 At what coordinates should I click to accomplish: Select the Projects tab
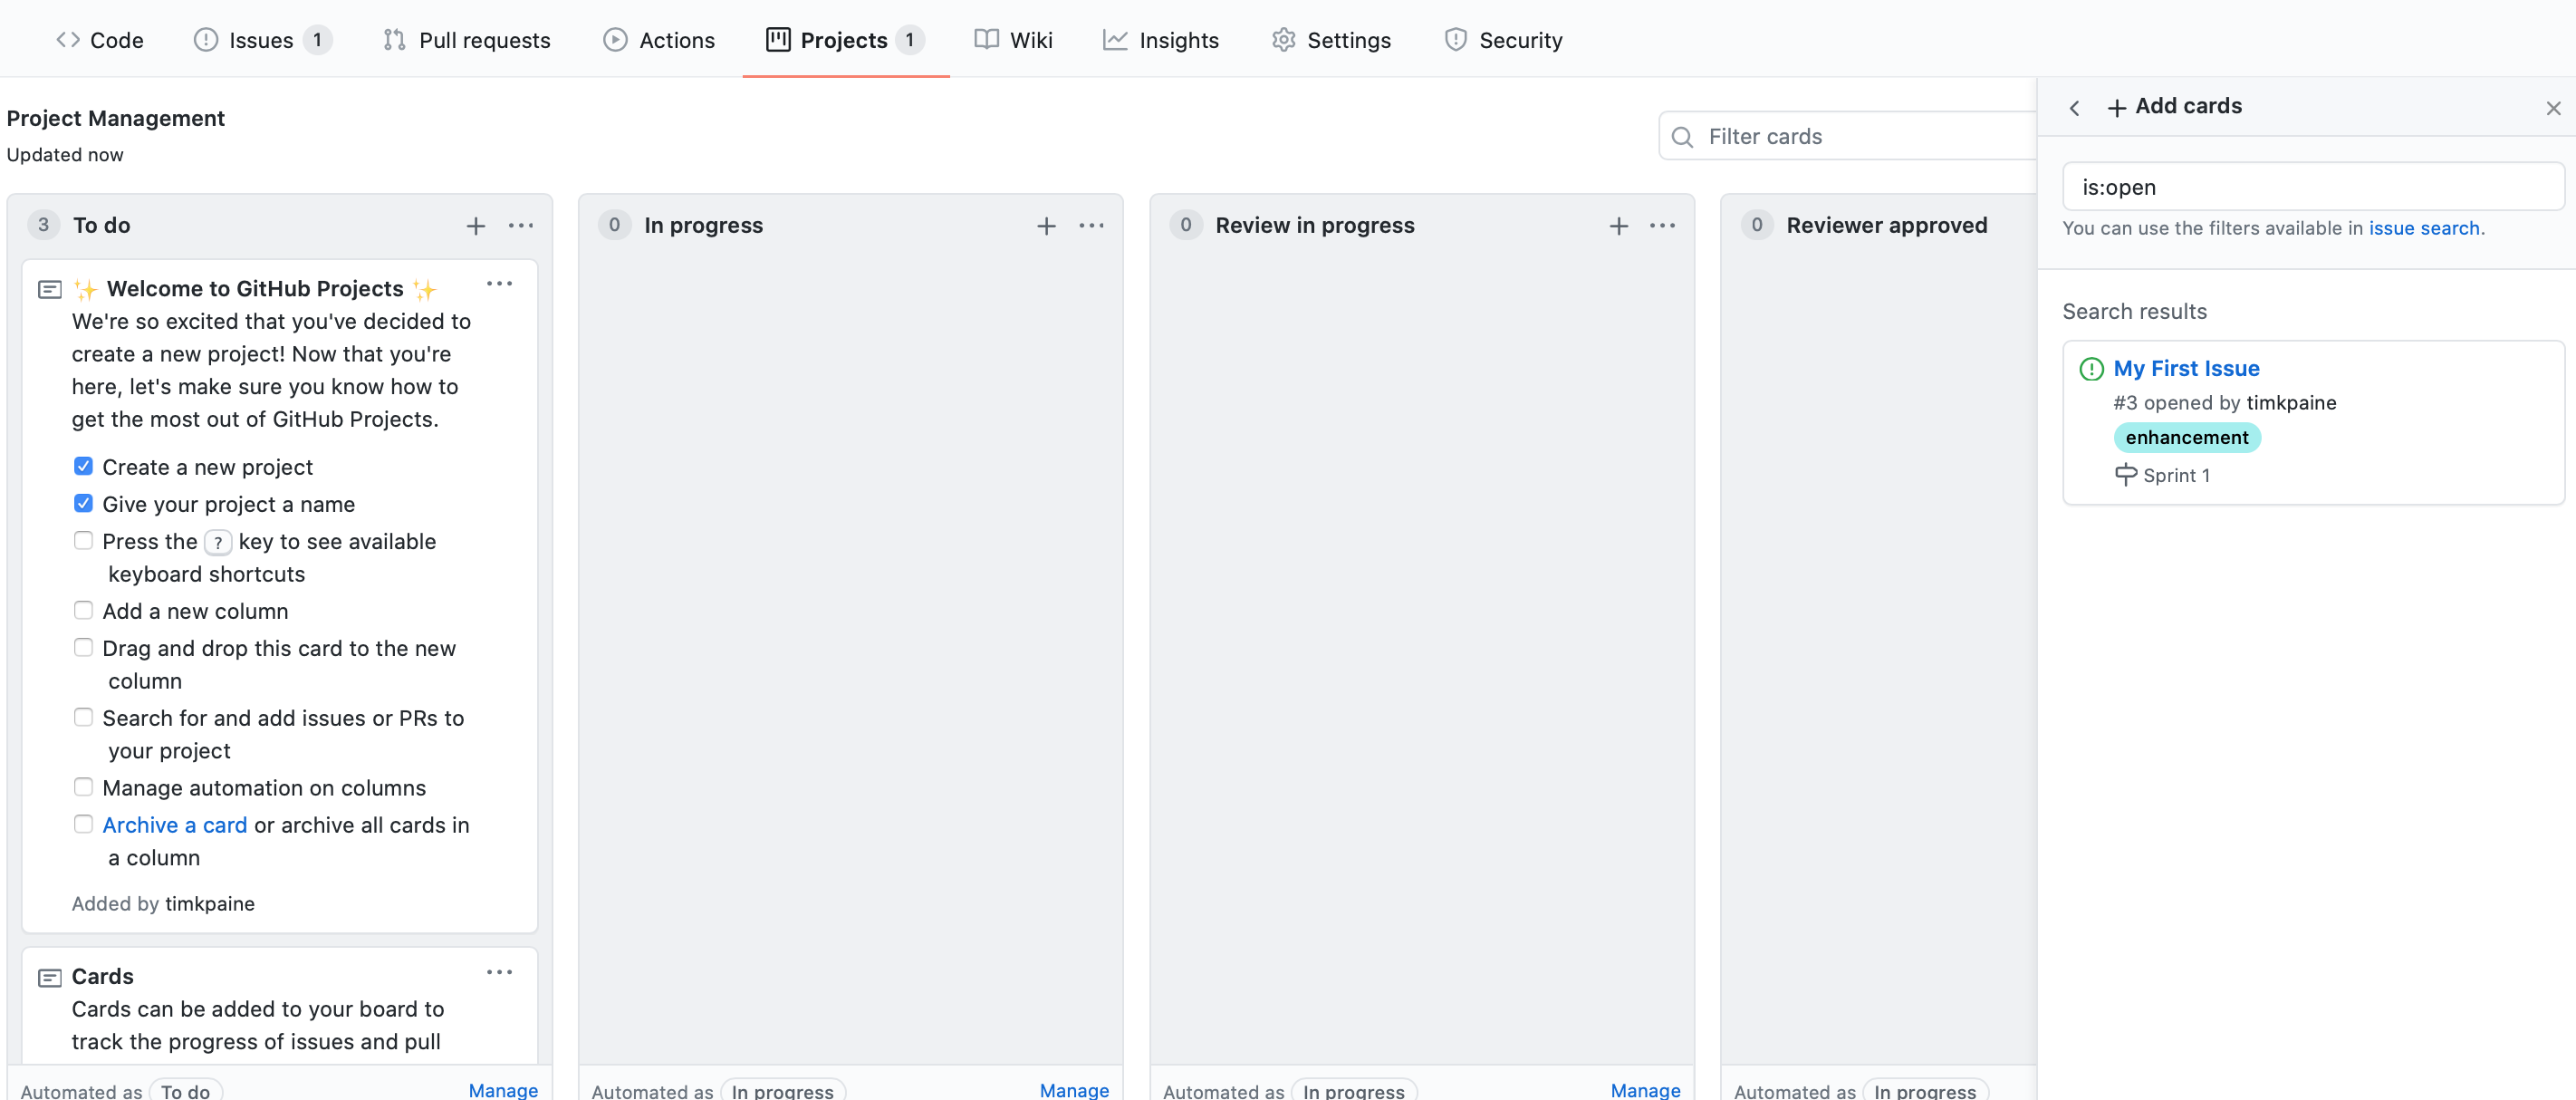[845, 40]
